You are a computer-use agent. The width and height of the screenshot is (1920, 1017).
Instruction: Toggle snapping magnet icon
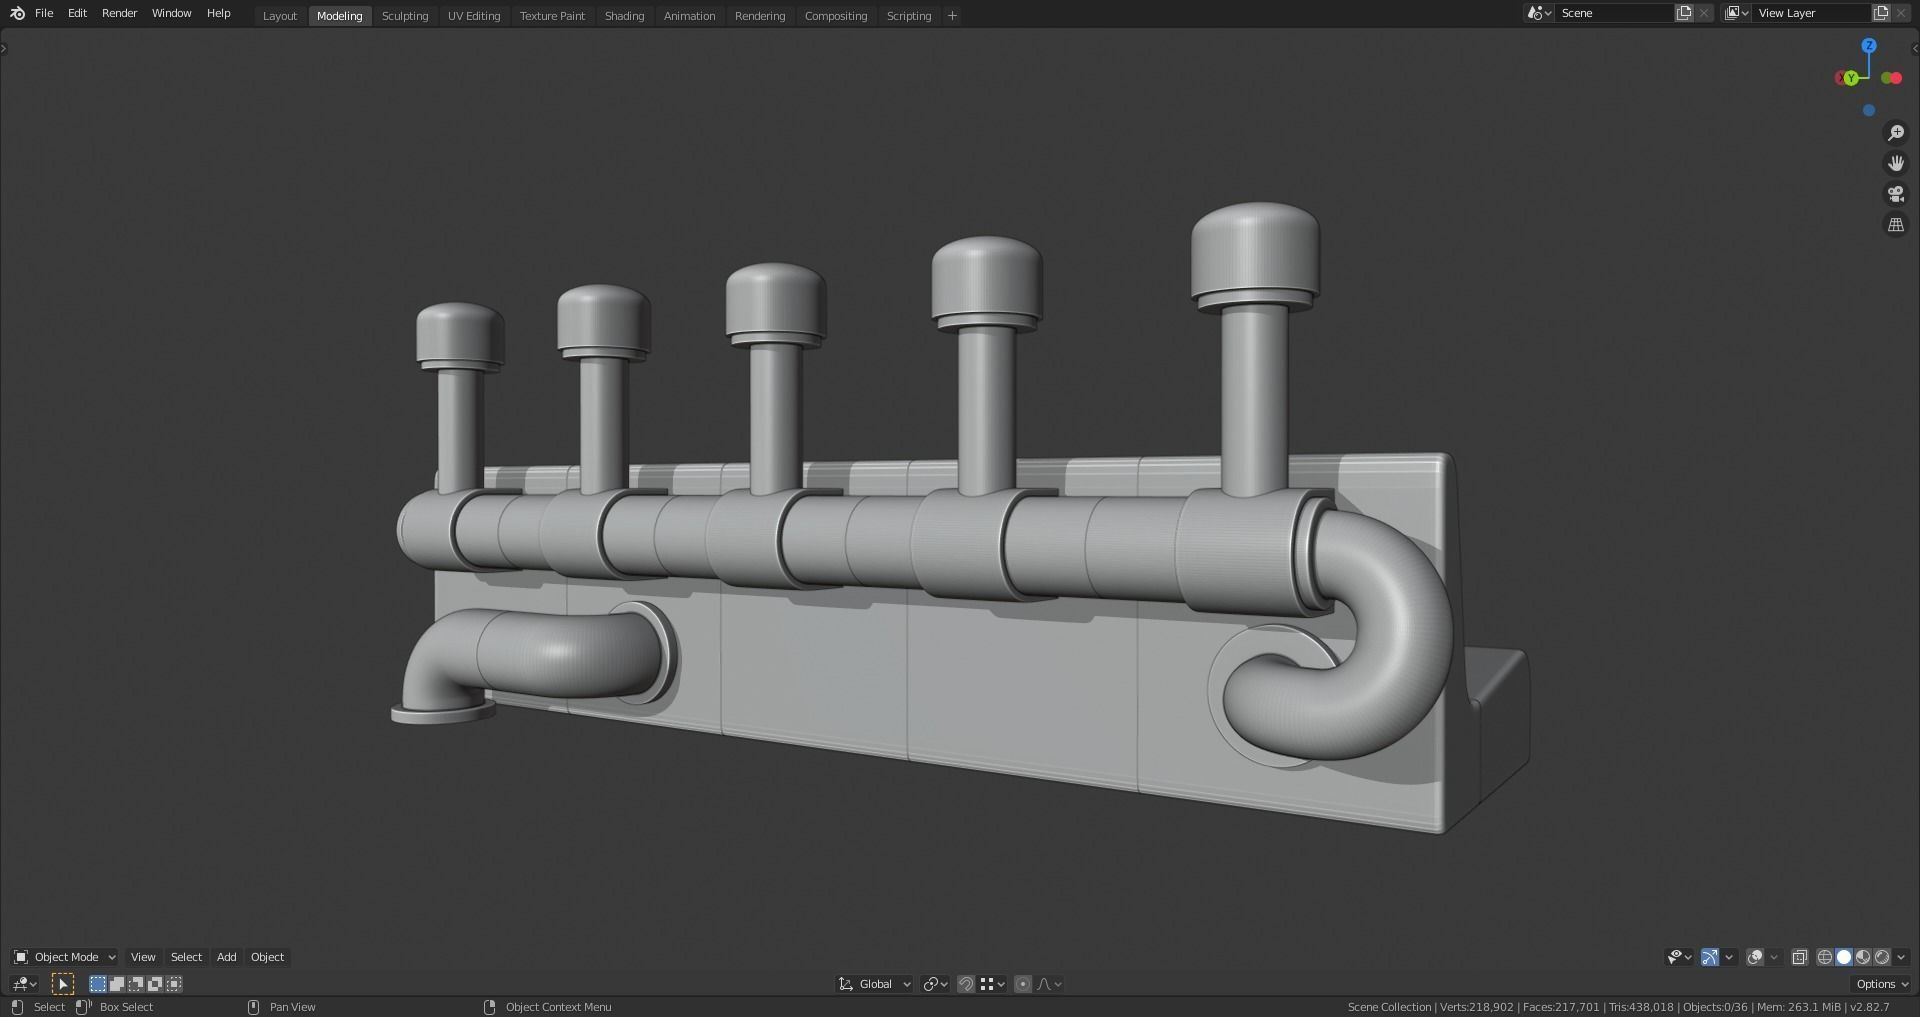(x=966, y=984)
